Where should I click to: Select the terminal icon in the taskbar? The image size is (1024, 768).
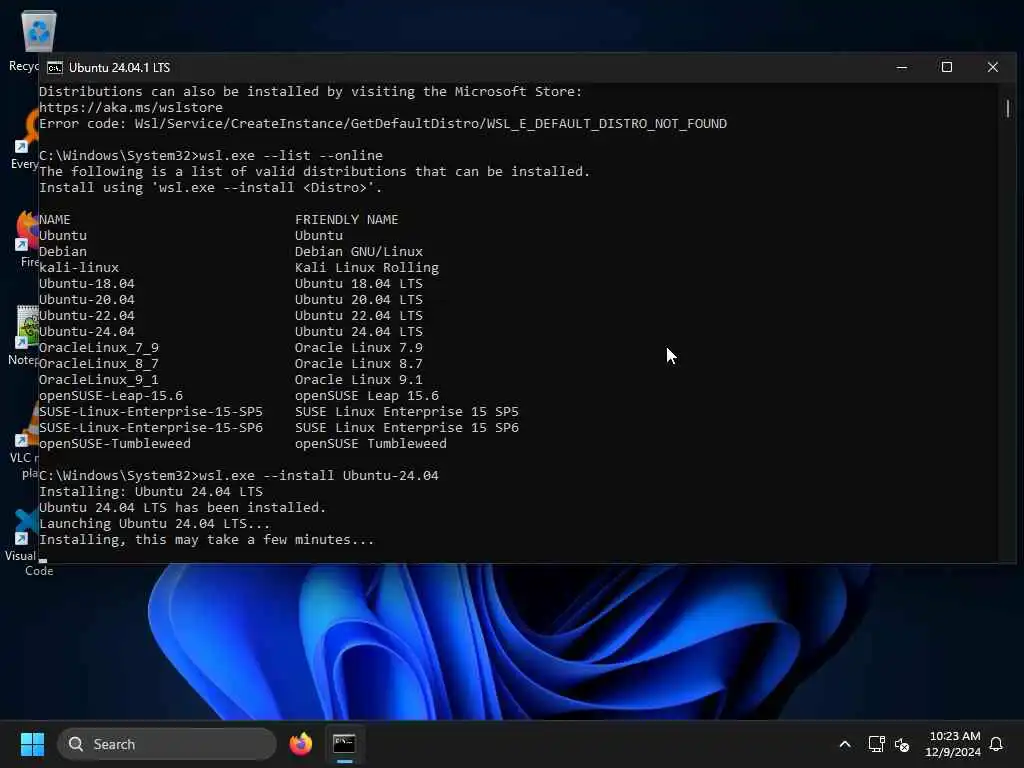pos(344,744)
